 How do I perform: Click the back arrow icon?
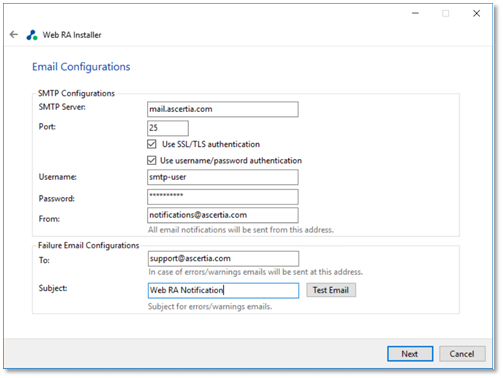14,34
